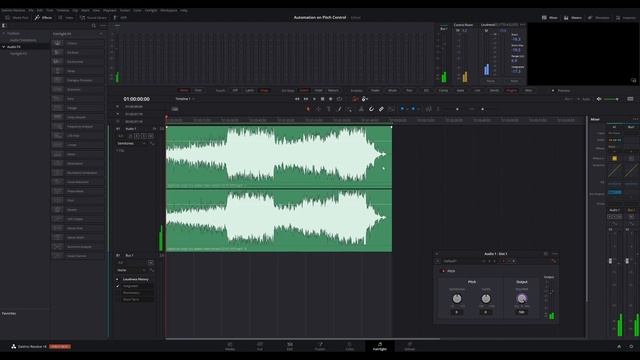Open the Fairlight menu
This screenshot has width=640, height=360.
151,10
